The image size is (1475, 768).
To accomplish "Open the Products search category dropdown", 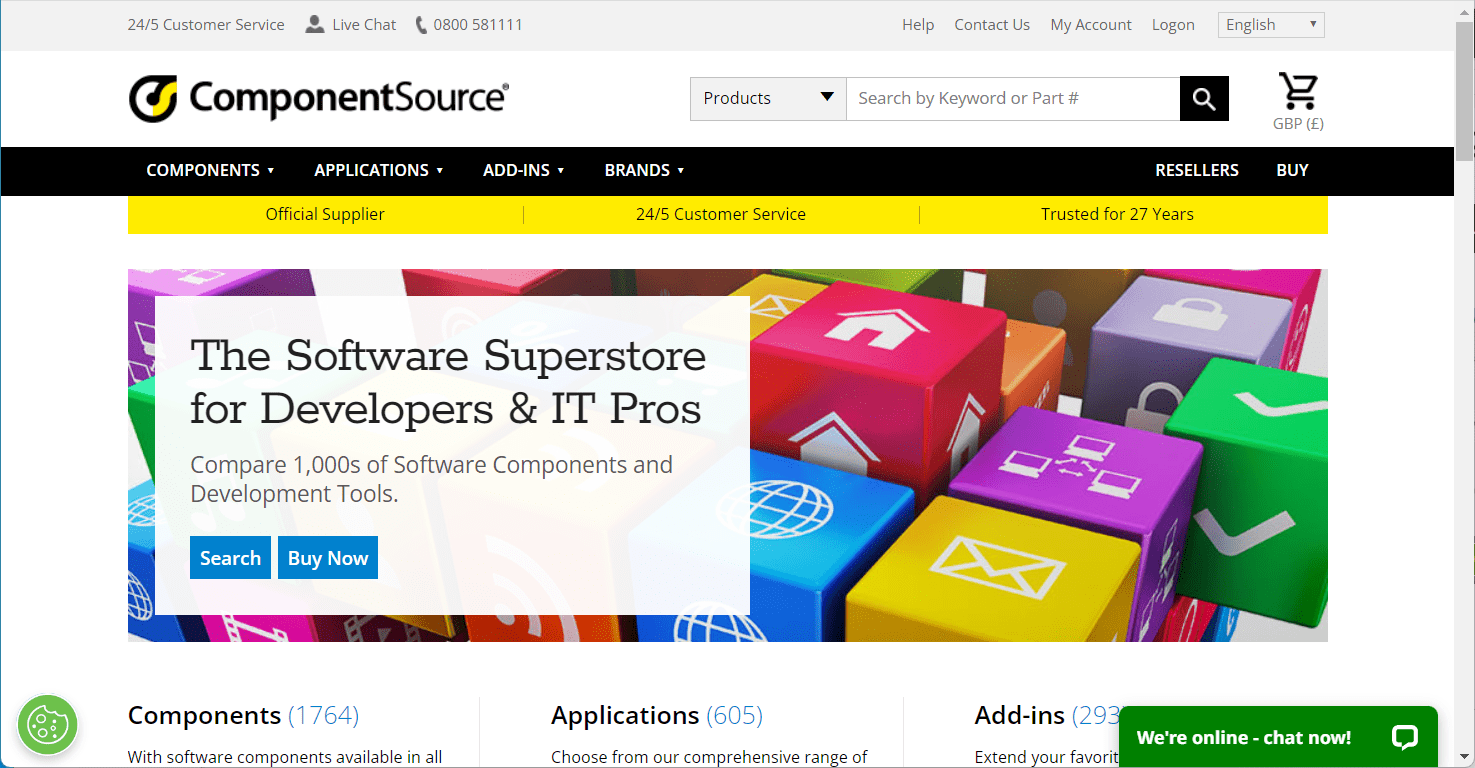I will (767, 98).
